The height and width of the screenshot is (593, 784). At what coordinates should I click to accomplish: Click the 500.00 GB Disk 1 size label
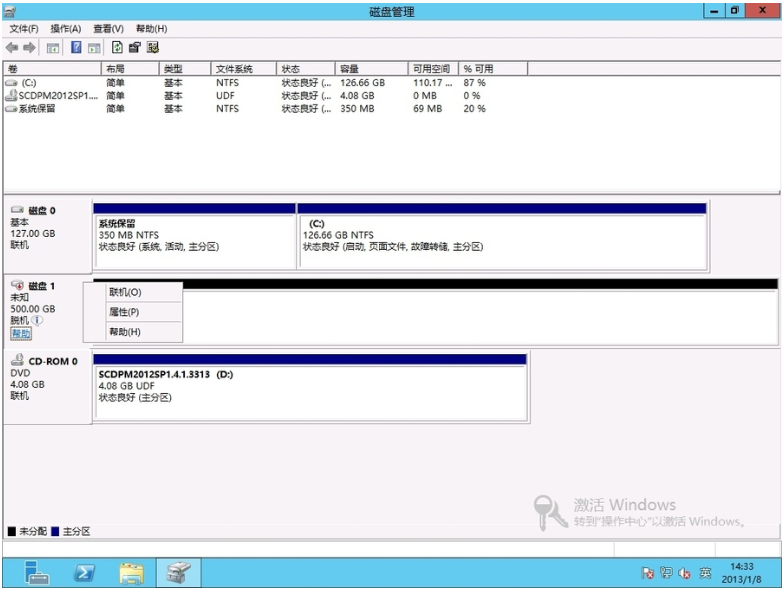[x=33, y=309]
